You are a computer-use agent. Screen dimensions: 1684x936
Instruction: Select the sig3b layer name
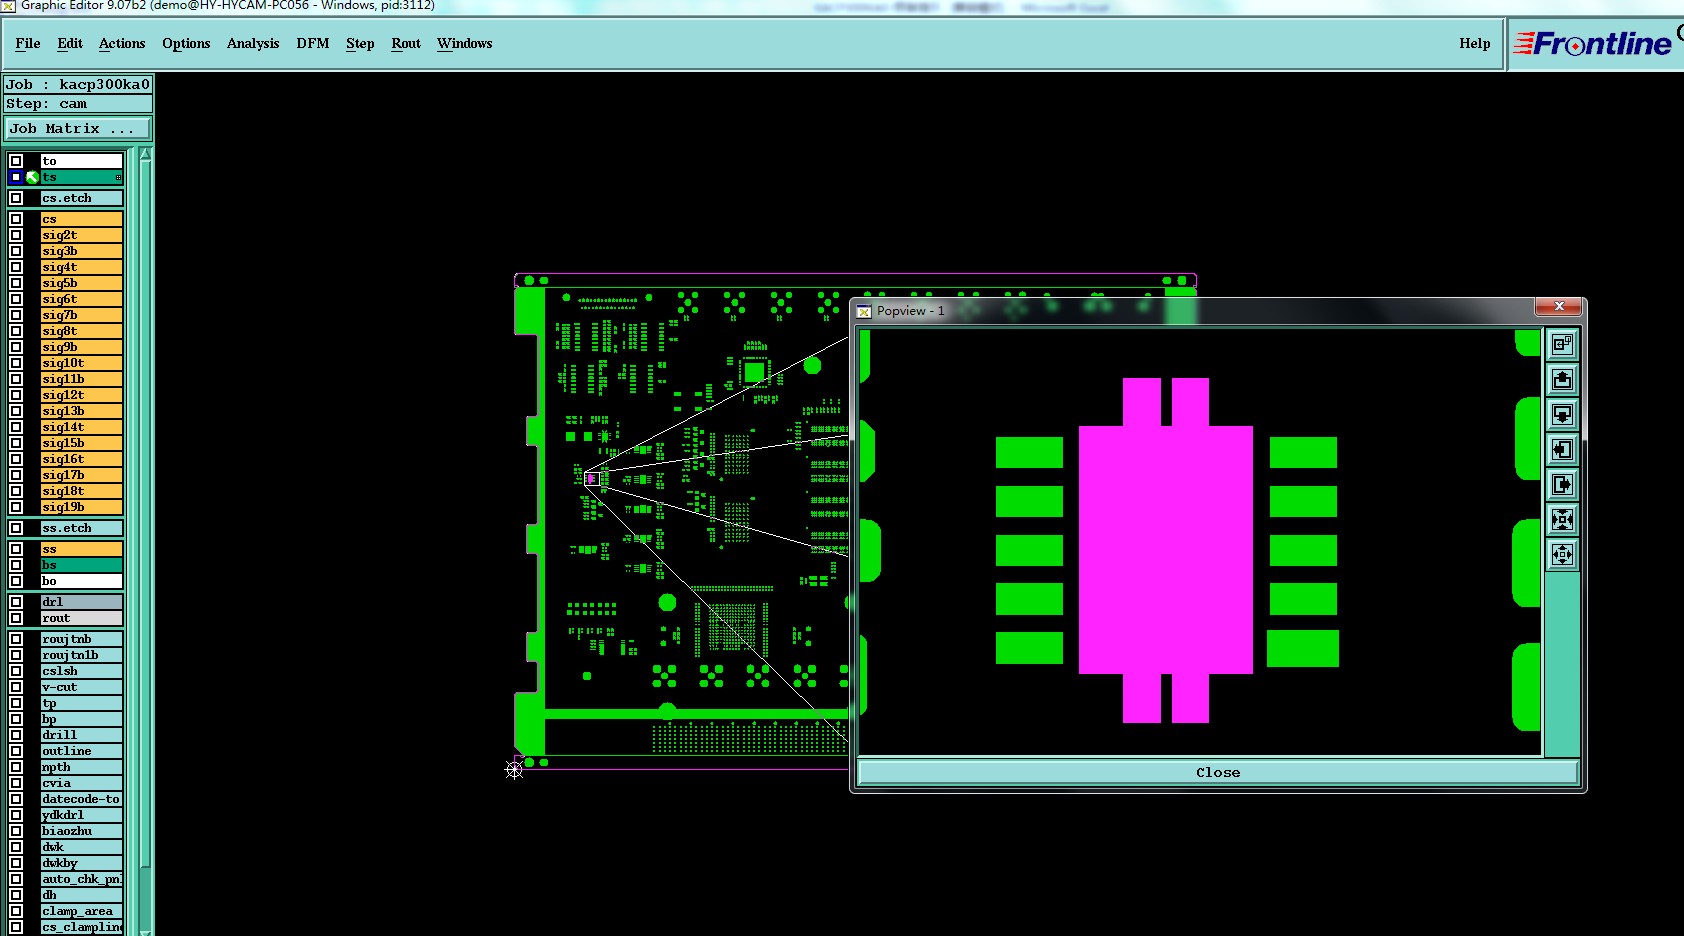(81, 251)
